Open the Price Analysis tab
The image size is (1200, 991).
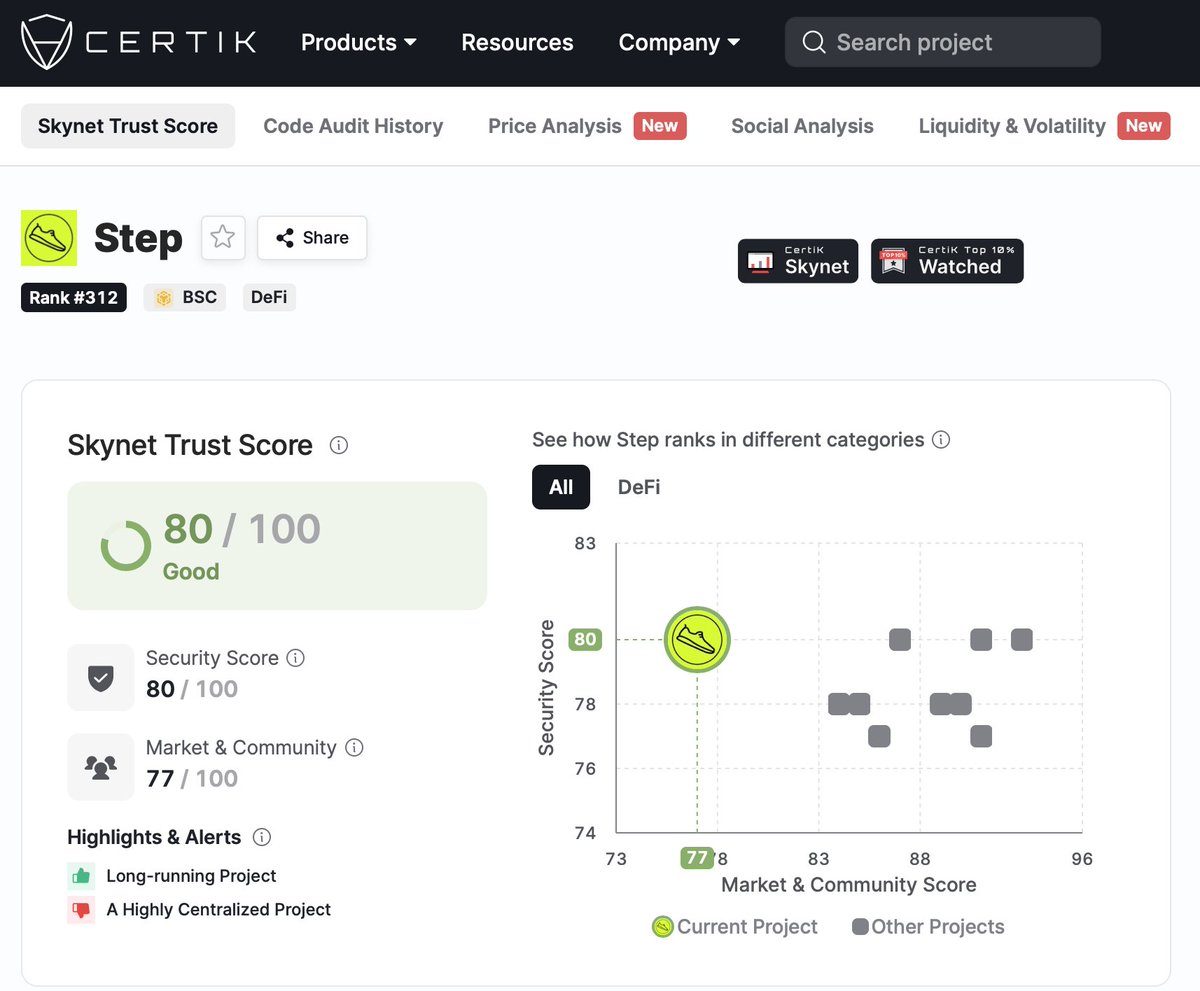[x=555, y=126]
